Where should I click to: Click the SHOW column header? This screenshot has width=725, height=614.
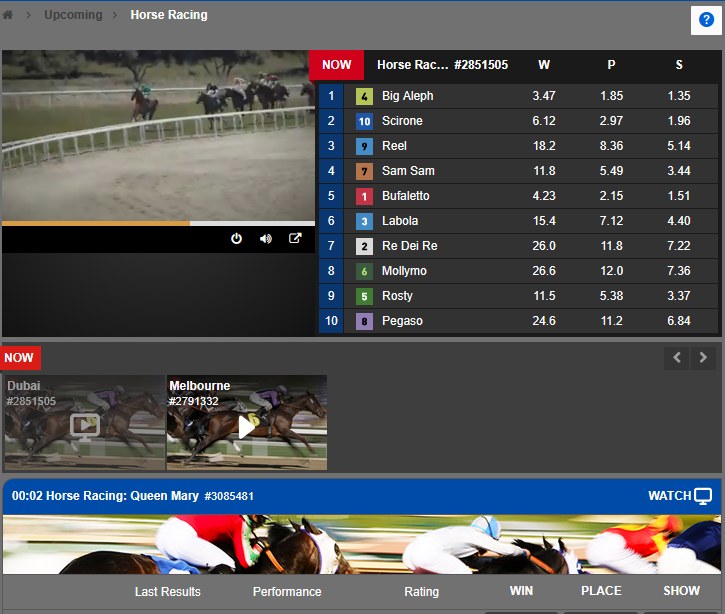pos(682,591)
